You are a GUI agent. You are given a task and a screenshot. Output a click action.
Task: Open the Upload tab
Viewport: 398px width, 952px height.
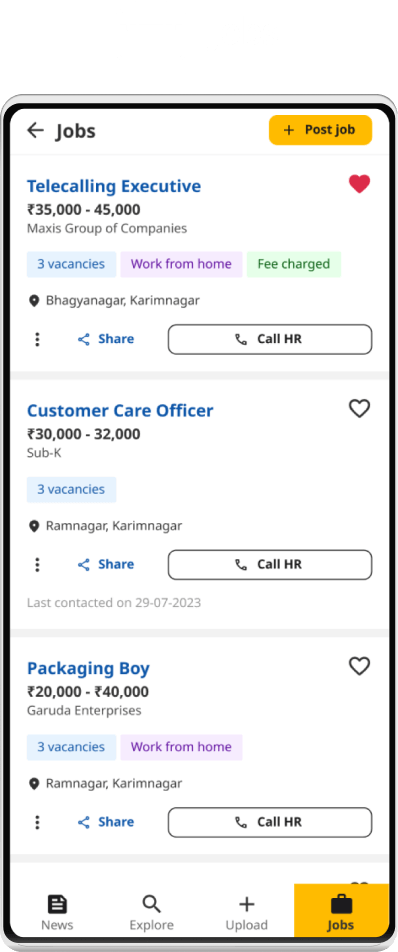pos(246,912)
